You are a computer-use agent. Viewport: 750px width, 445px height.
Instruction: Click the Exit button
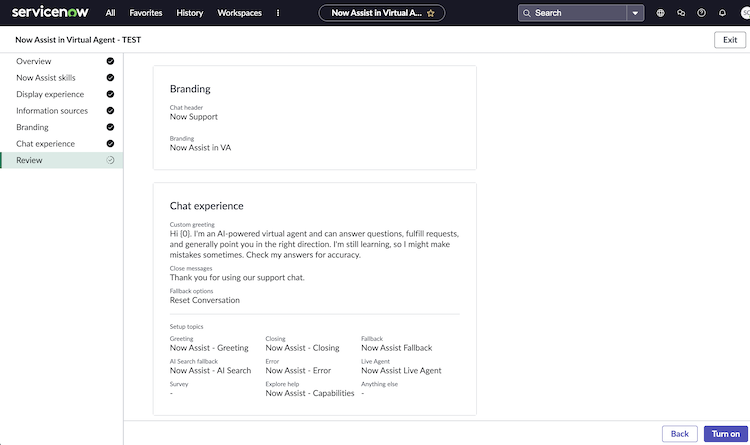(x=730, y=40)
